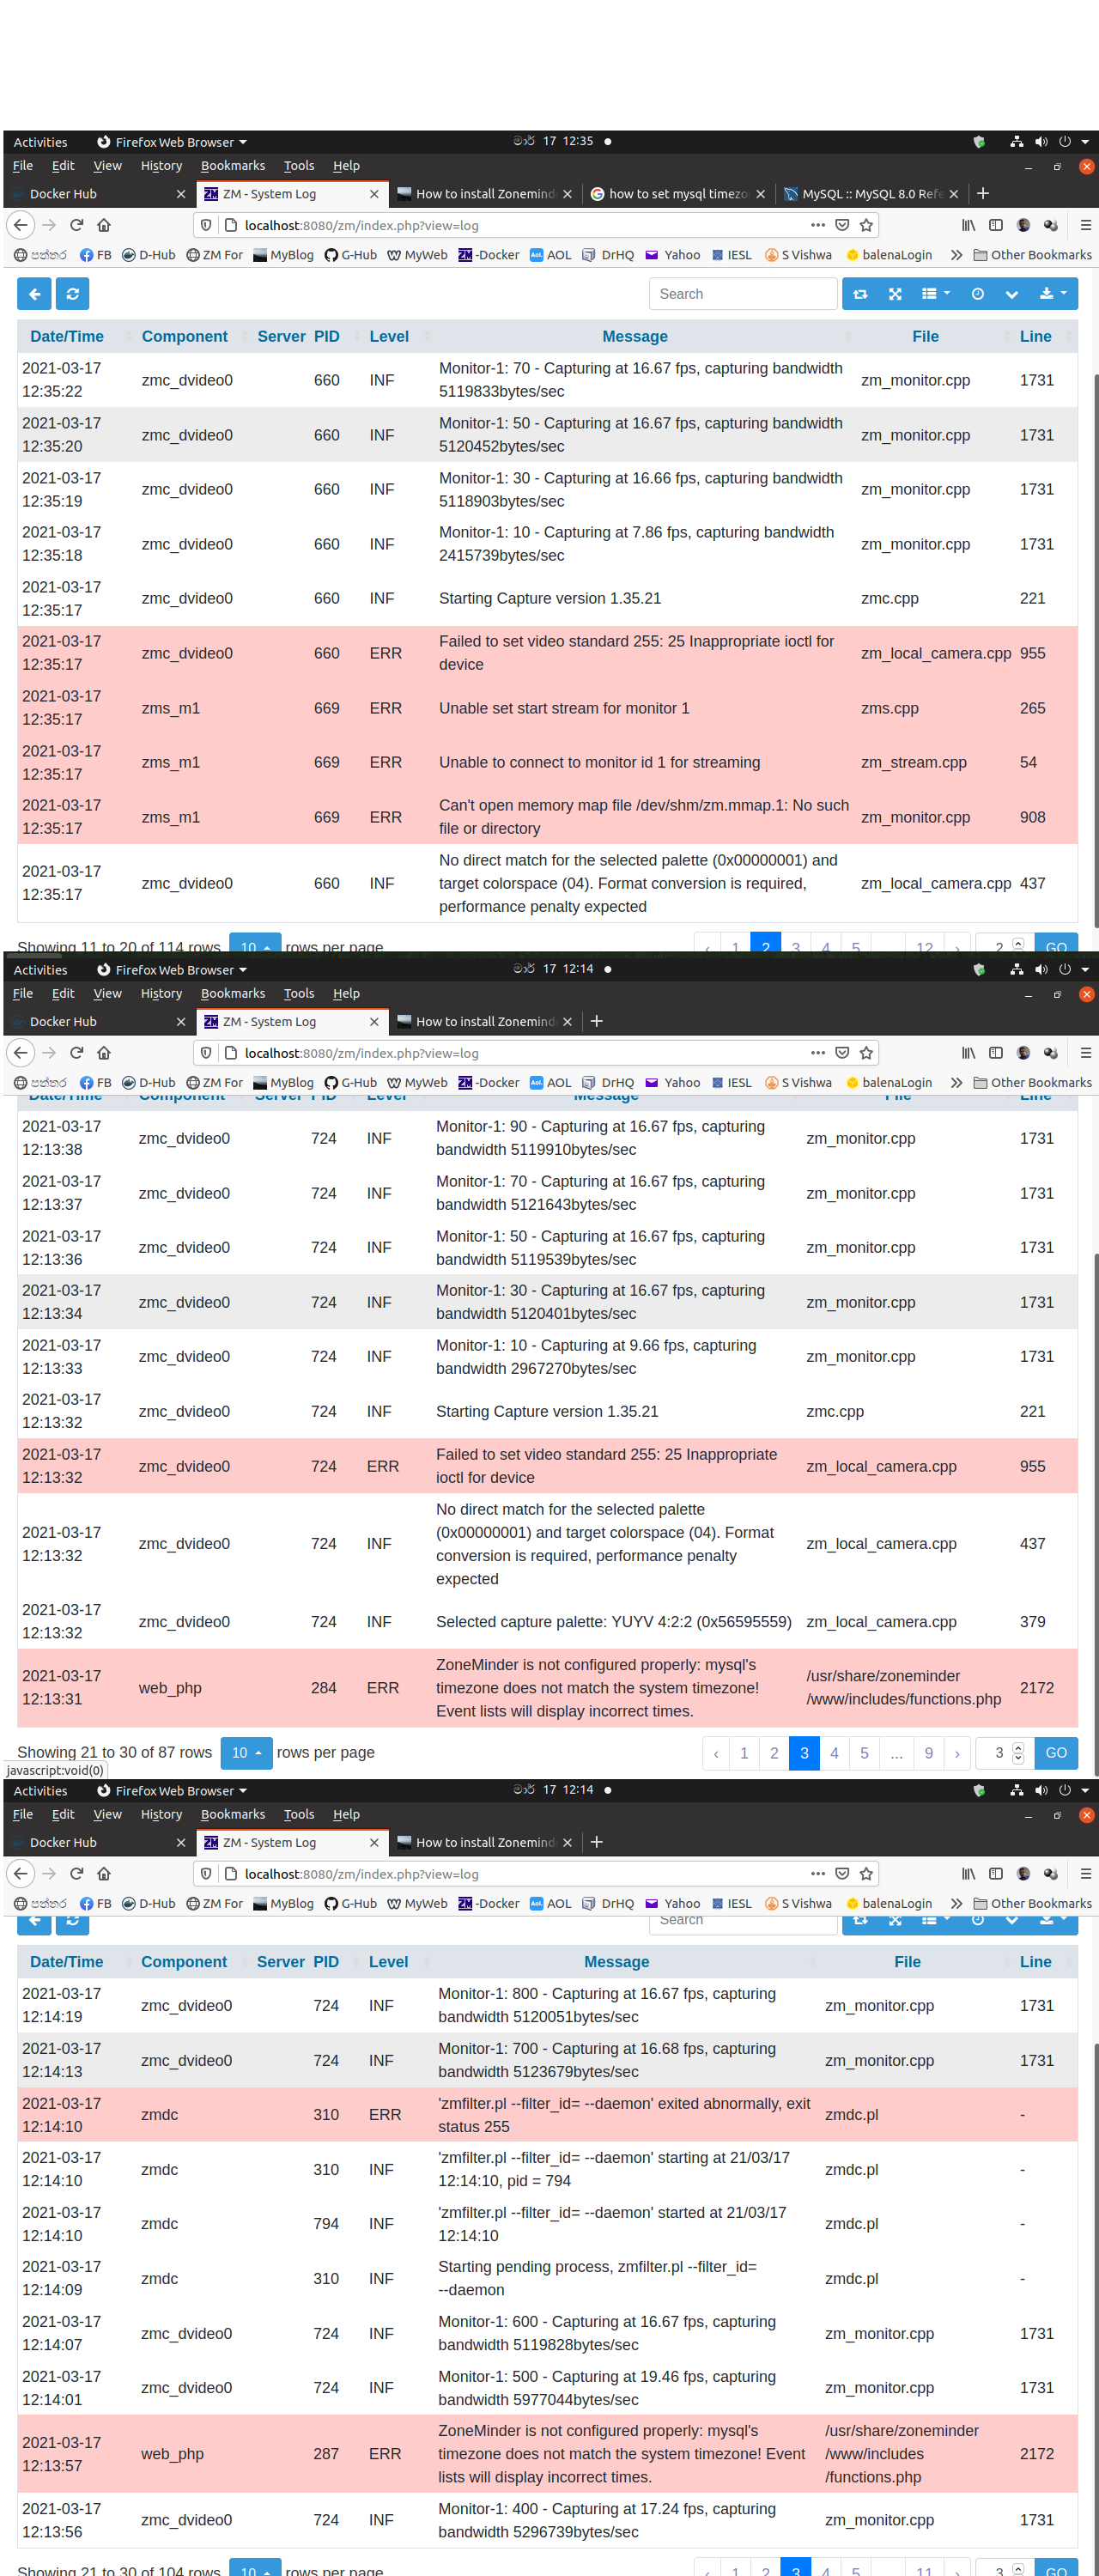Click the zmdc row with PID 794
Viewport: 1099px width, 2576px height.
click(x=547, y=2224)
